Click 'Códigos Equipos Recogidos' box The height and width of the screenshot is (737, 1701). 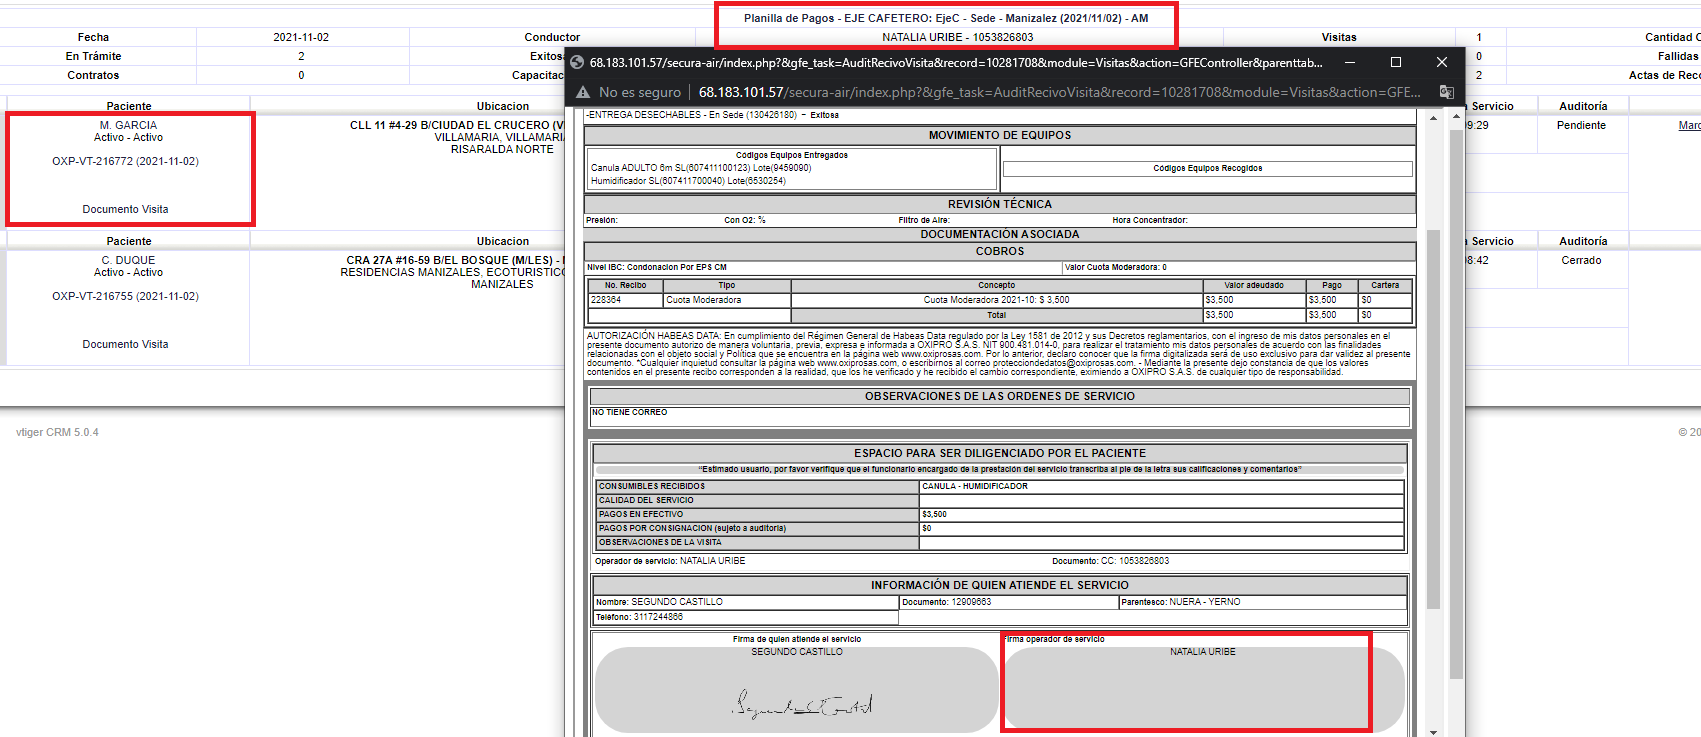(x=1207, y=168)
